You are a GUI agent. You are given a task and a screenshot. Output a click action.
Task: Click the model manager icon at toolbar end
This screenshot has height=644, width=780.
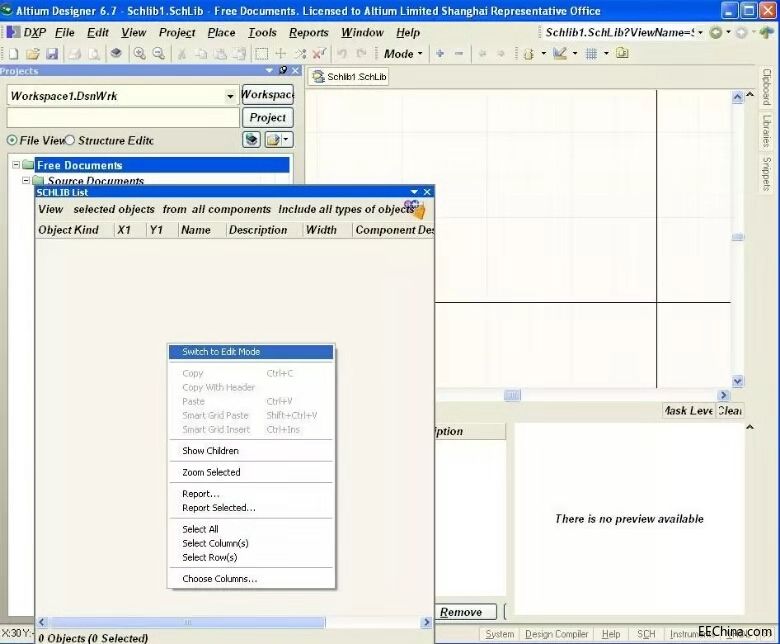pyautogui.click(x=622, y=53)
